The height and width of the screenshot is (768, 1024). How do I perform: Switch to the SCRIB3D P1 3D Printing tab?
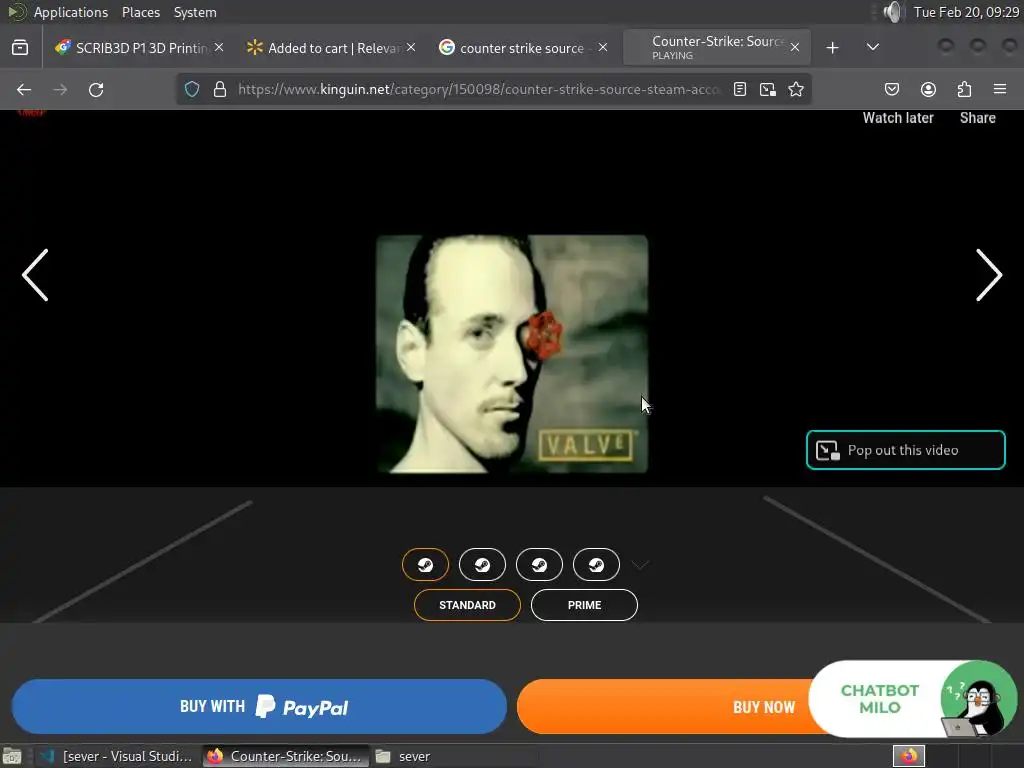(x=131, y=48)
